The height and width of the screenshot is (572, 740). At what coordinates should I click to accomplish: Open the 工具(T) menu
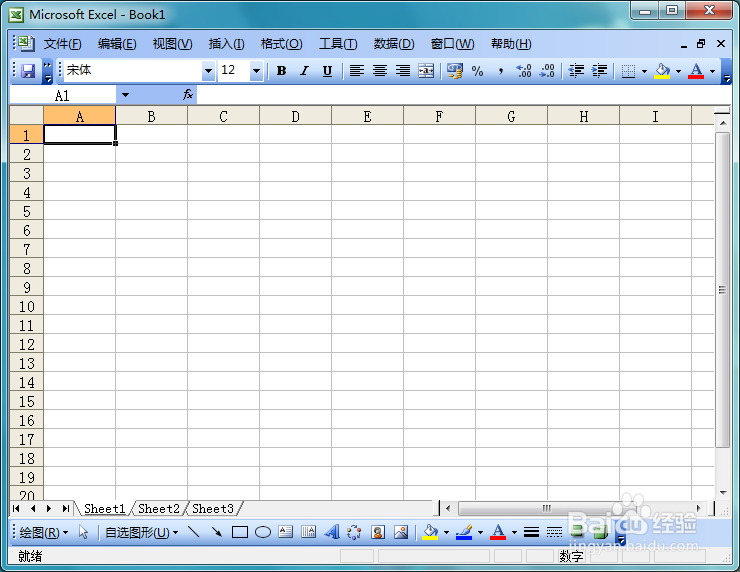coord(338,44)
